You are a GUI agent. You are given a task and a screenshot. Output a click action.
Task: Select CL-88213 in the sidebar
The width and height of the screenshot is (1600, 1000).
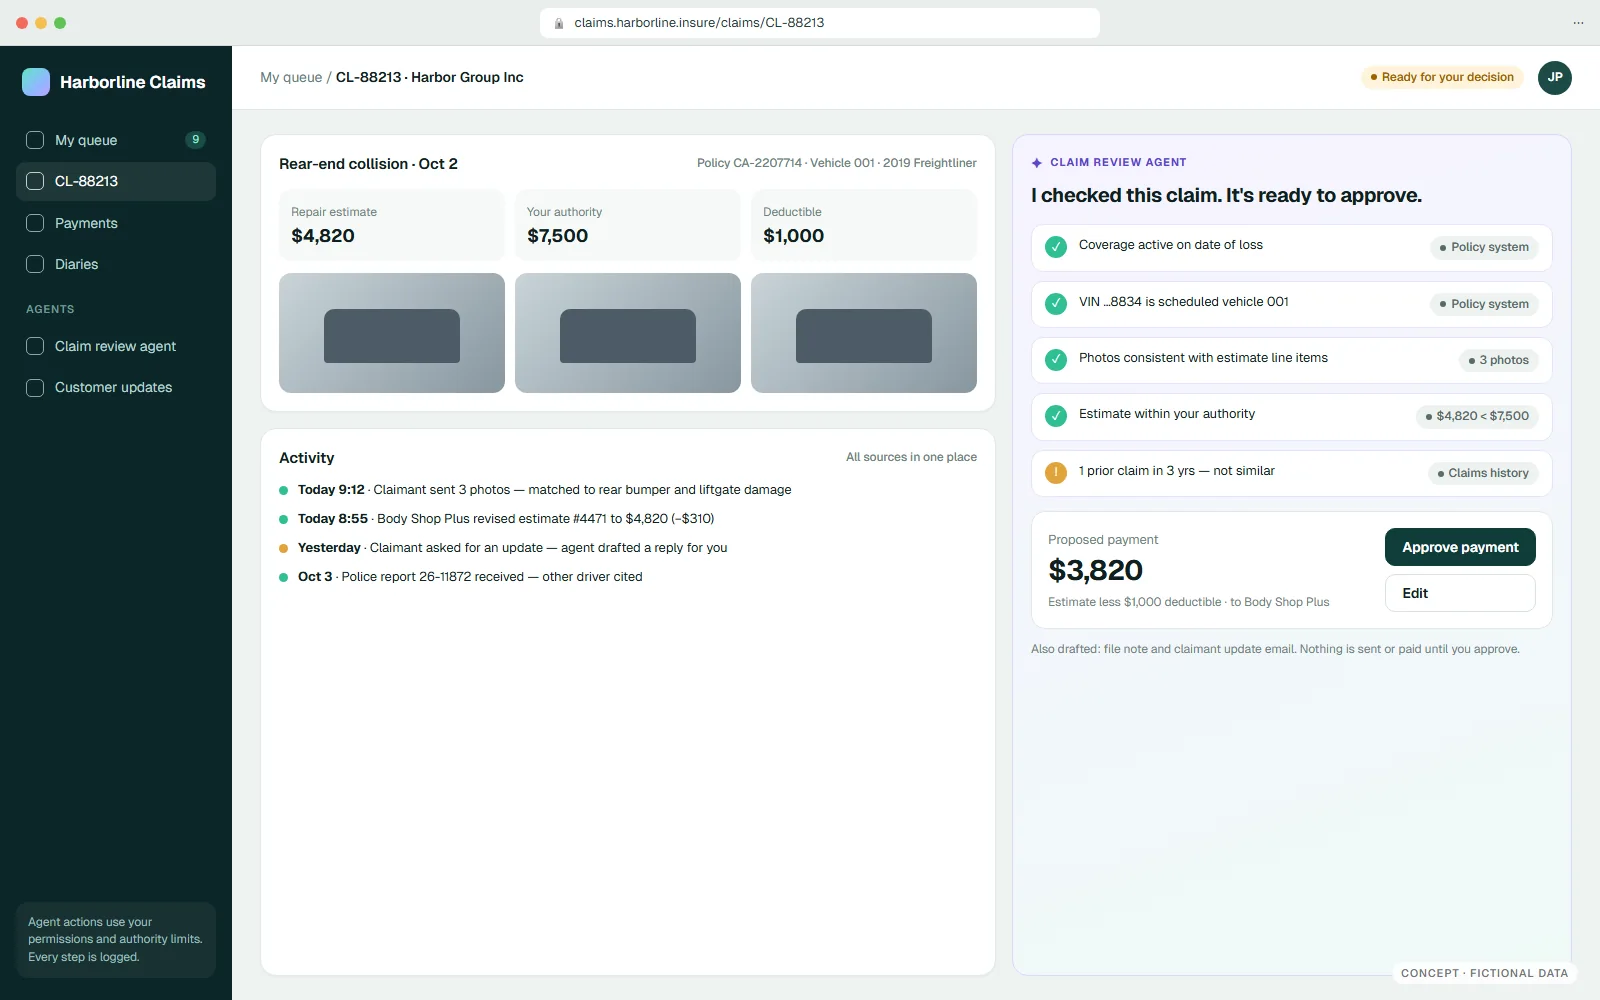(x=116, y=181)
